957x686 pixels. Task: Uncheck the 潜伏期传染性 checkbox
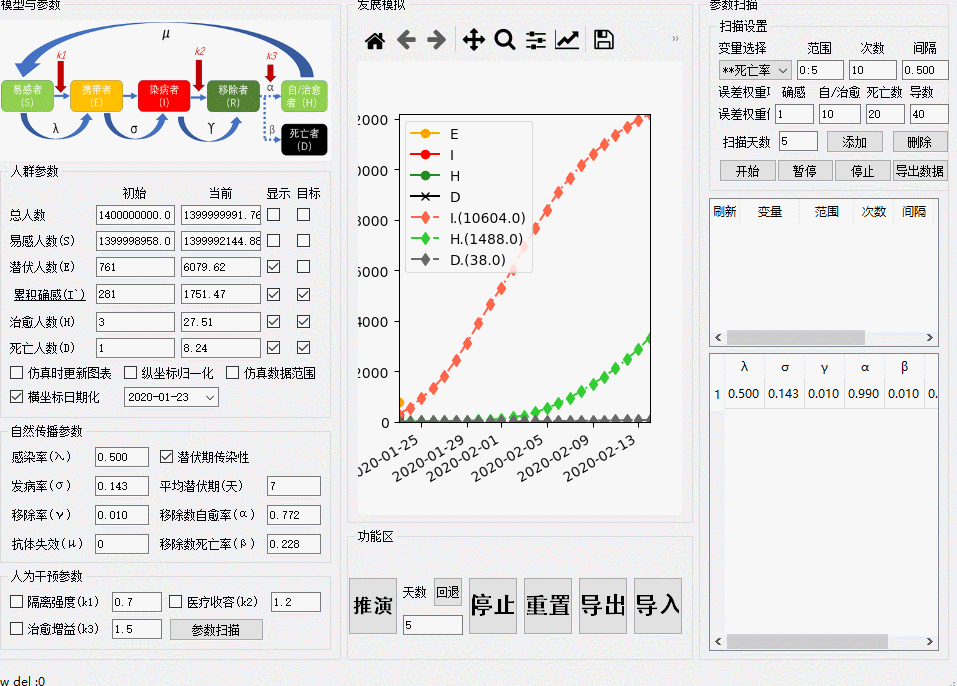click(168, 457)
